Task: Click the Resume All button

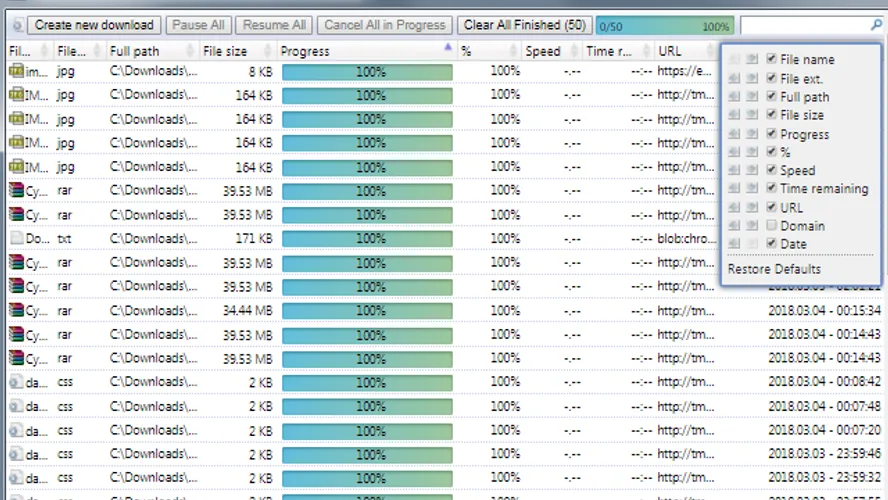Action: point(274,25)
